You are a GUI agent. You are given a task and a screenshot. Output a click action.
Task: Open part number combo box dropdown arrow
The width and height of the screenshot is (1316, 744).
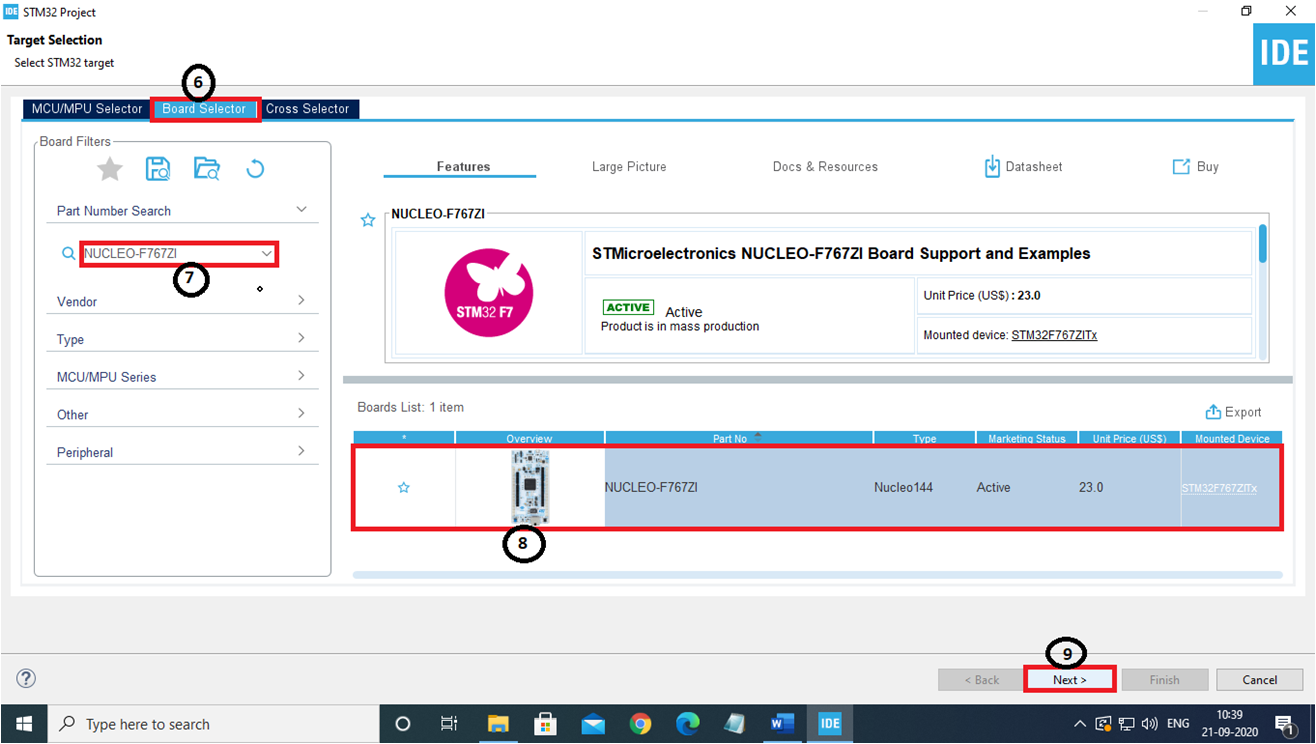tap(267, 254)
